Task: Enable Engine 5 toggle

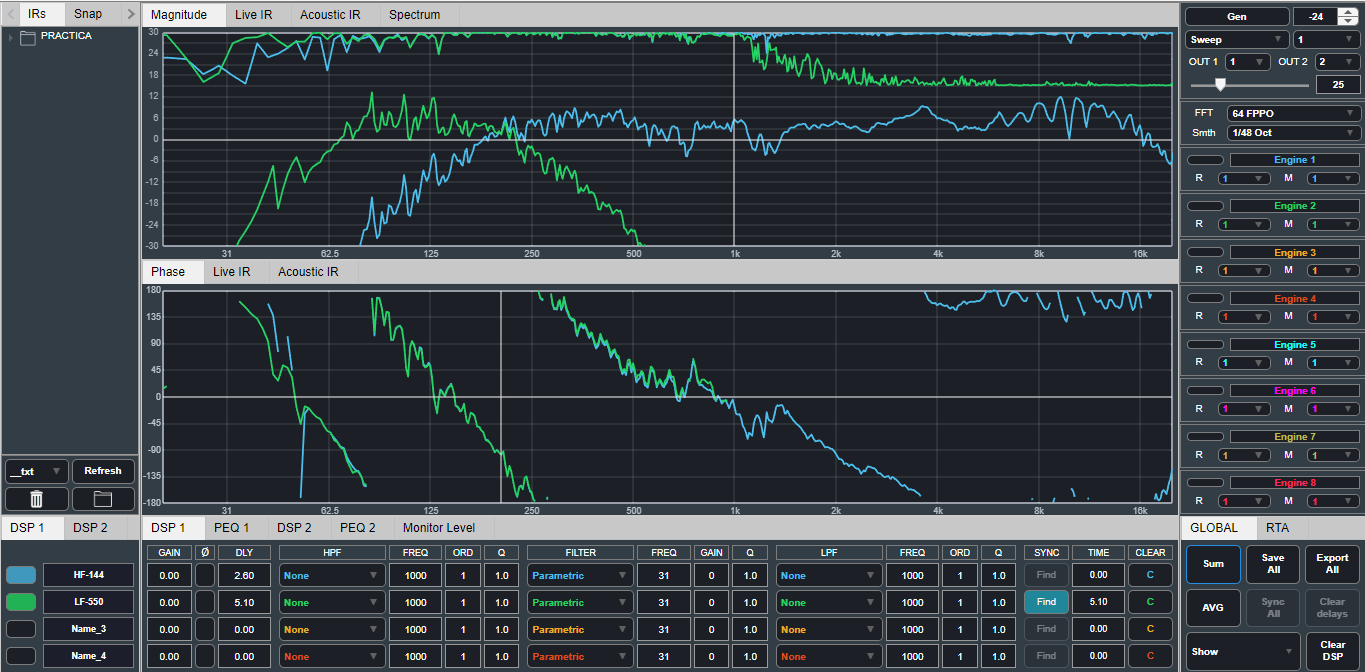Action: pyautogui.click(x=1204, y=345)
